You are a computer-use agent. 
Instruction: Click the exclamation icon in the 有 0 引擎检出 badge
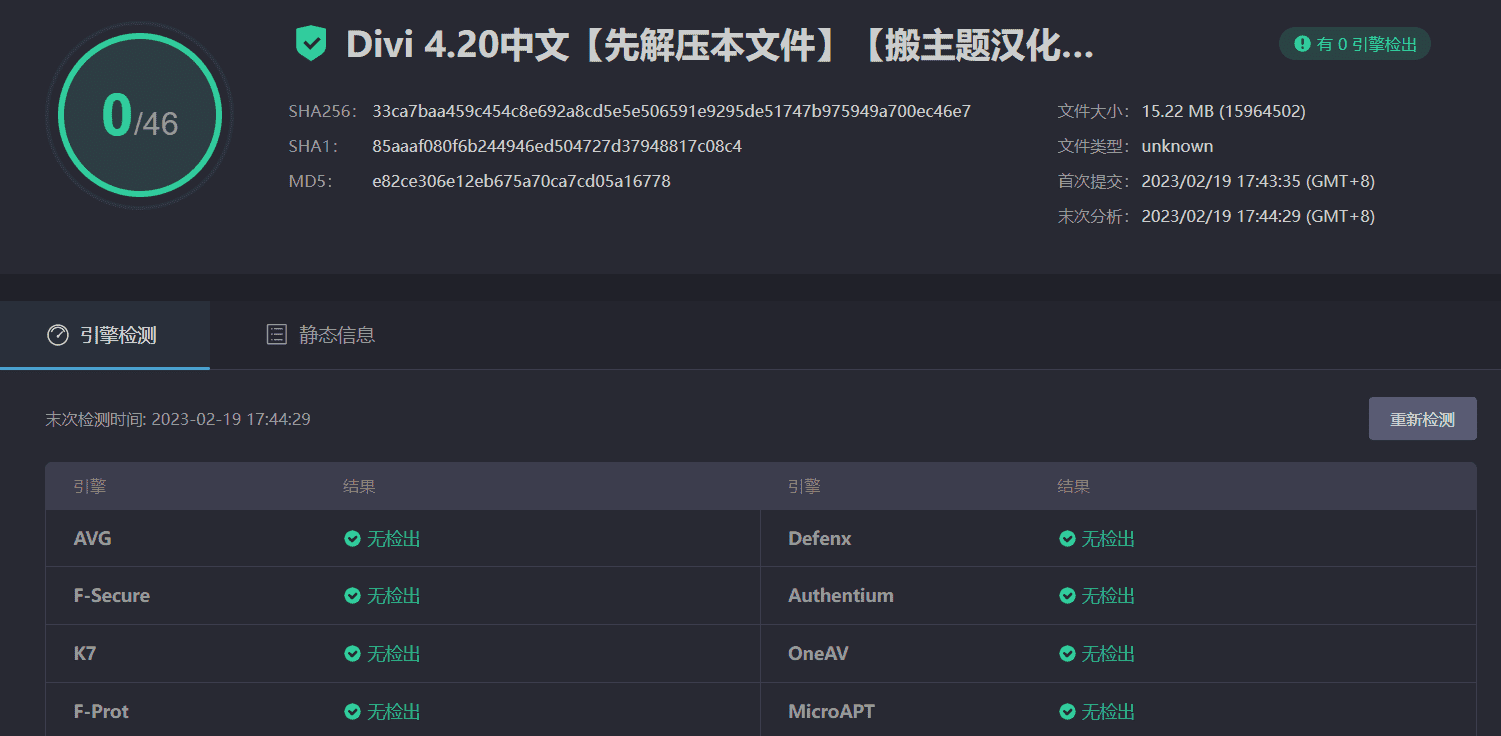coord(1302,44)
